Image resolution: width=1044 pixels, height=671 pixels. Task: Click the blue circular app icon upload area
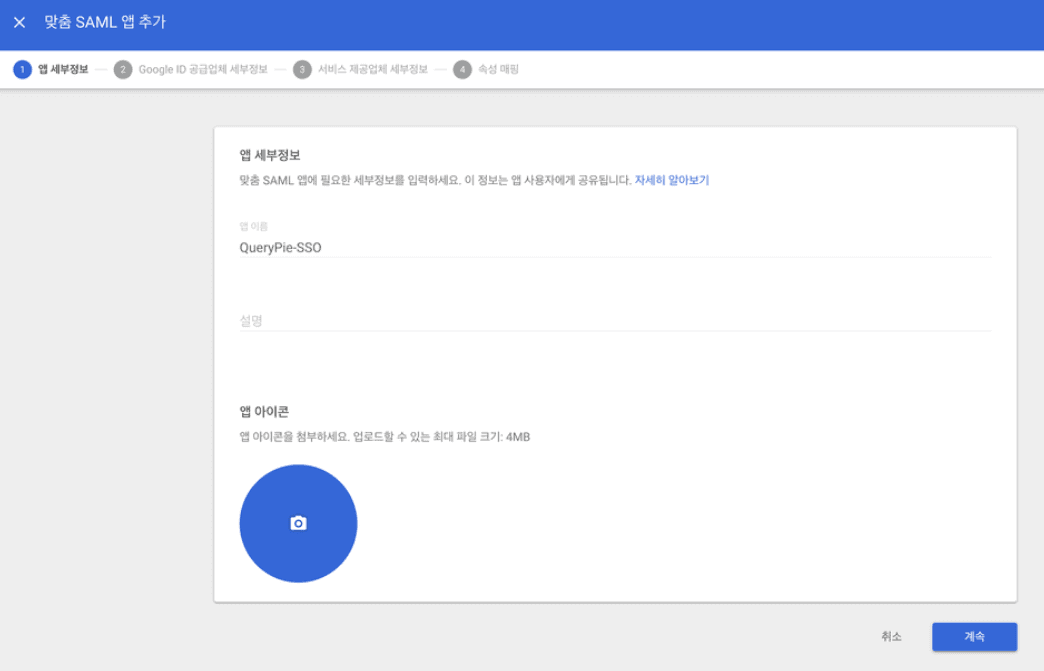click(x=297, y=521)
